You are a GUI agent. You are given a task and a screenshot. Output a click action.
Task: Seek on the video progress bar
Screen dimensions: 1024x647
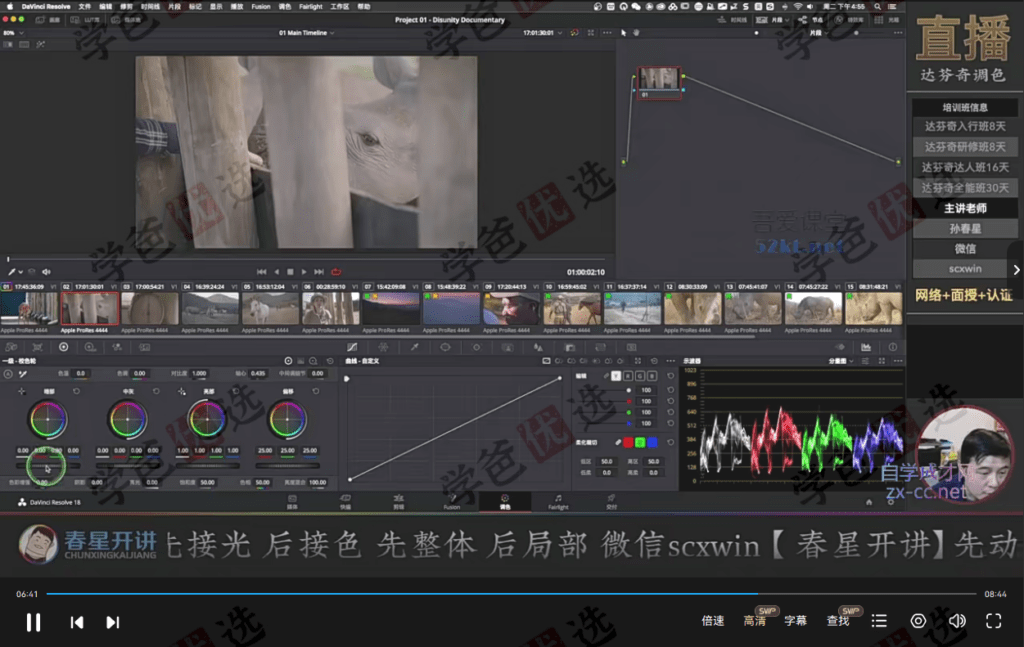coord(511,593)
